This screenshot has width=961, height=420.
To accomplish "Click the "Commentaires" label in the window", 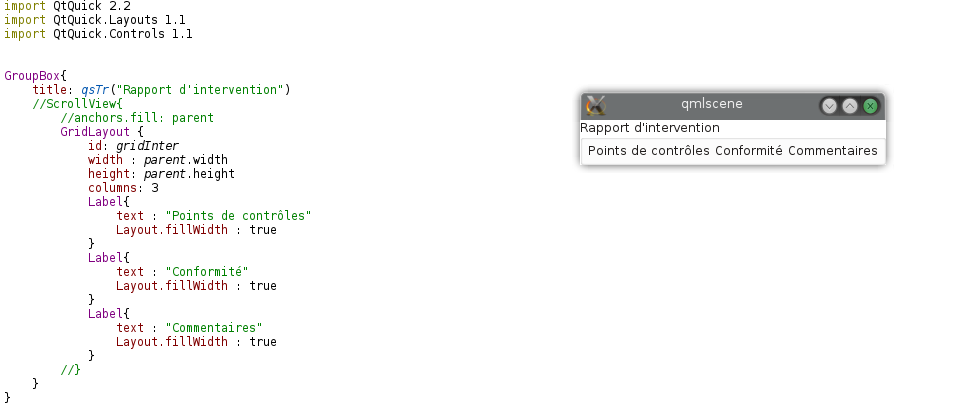I will point(833,151).
